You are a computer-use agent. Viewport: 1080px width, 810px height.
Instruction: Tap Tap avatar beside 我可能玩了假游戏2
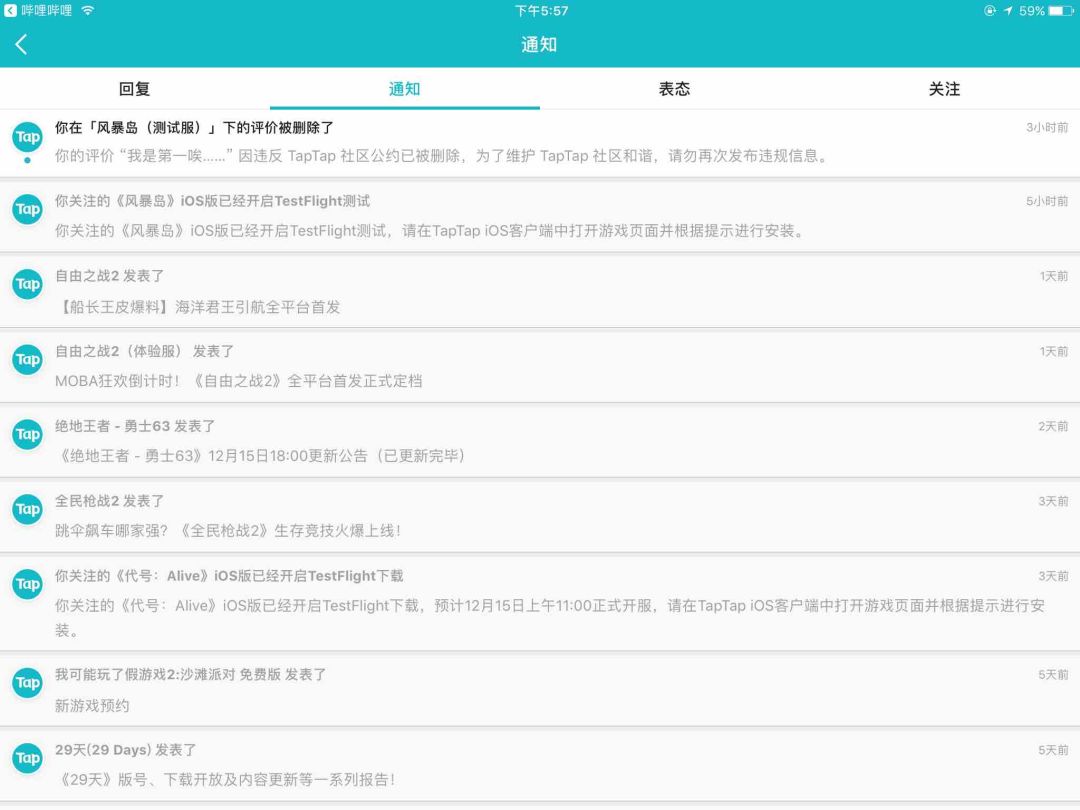tap(28, 683)
